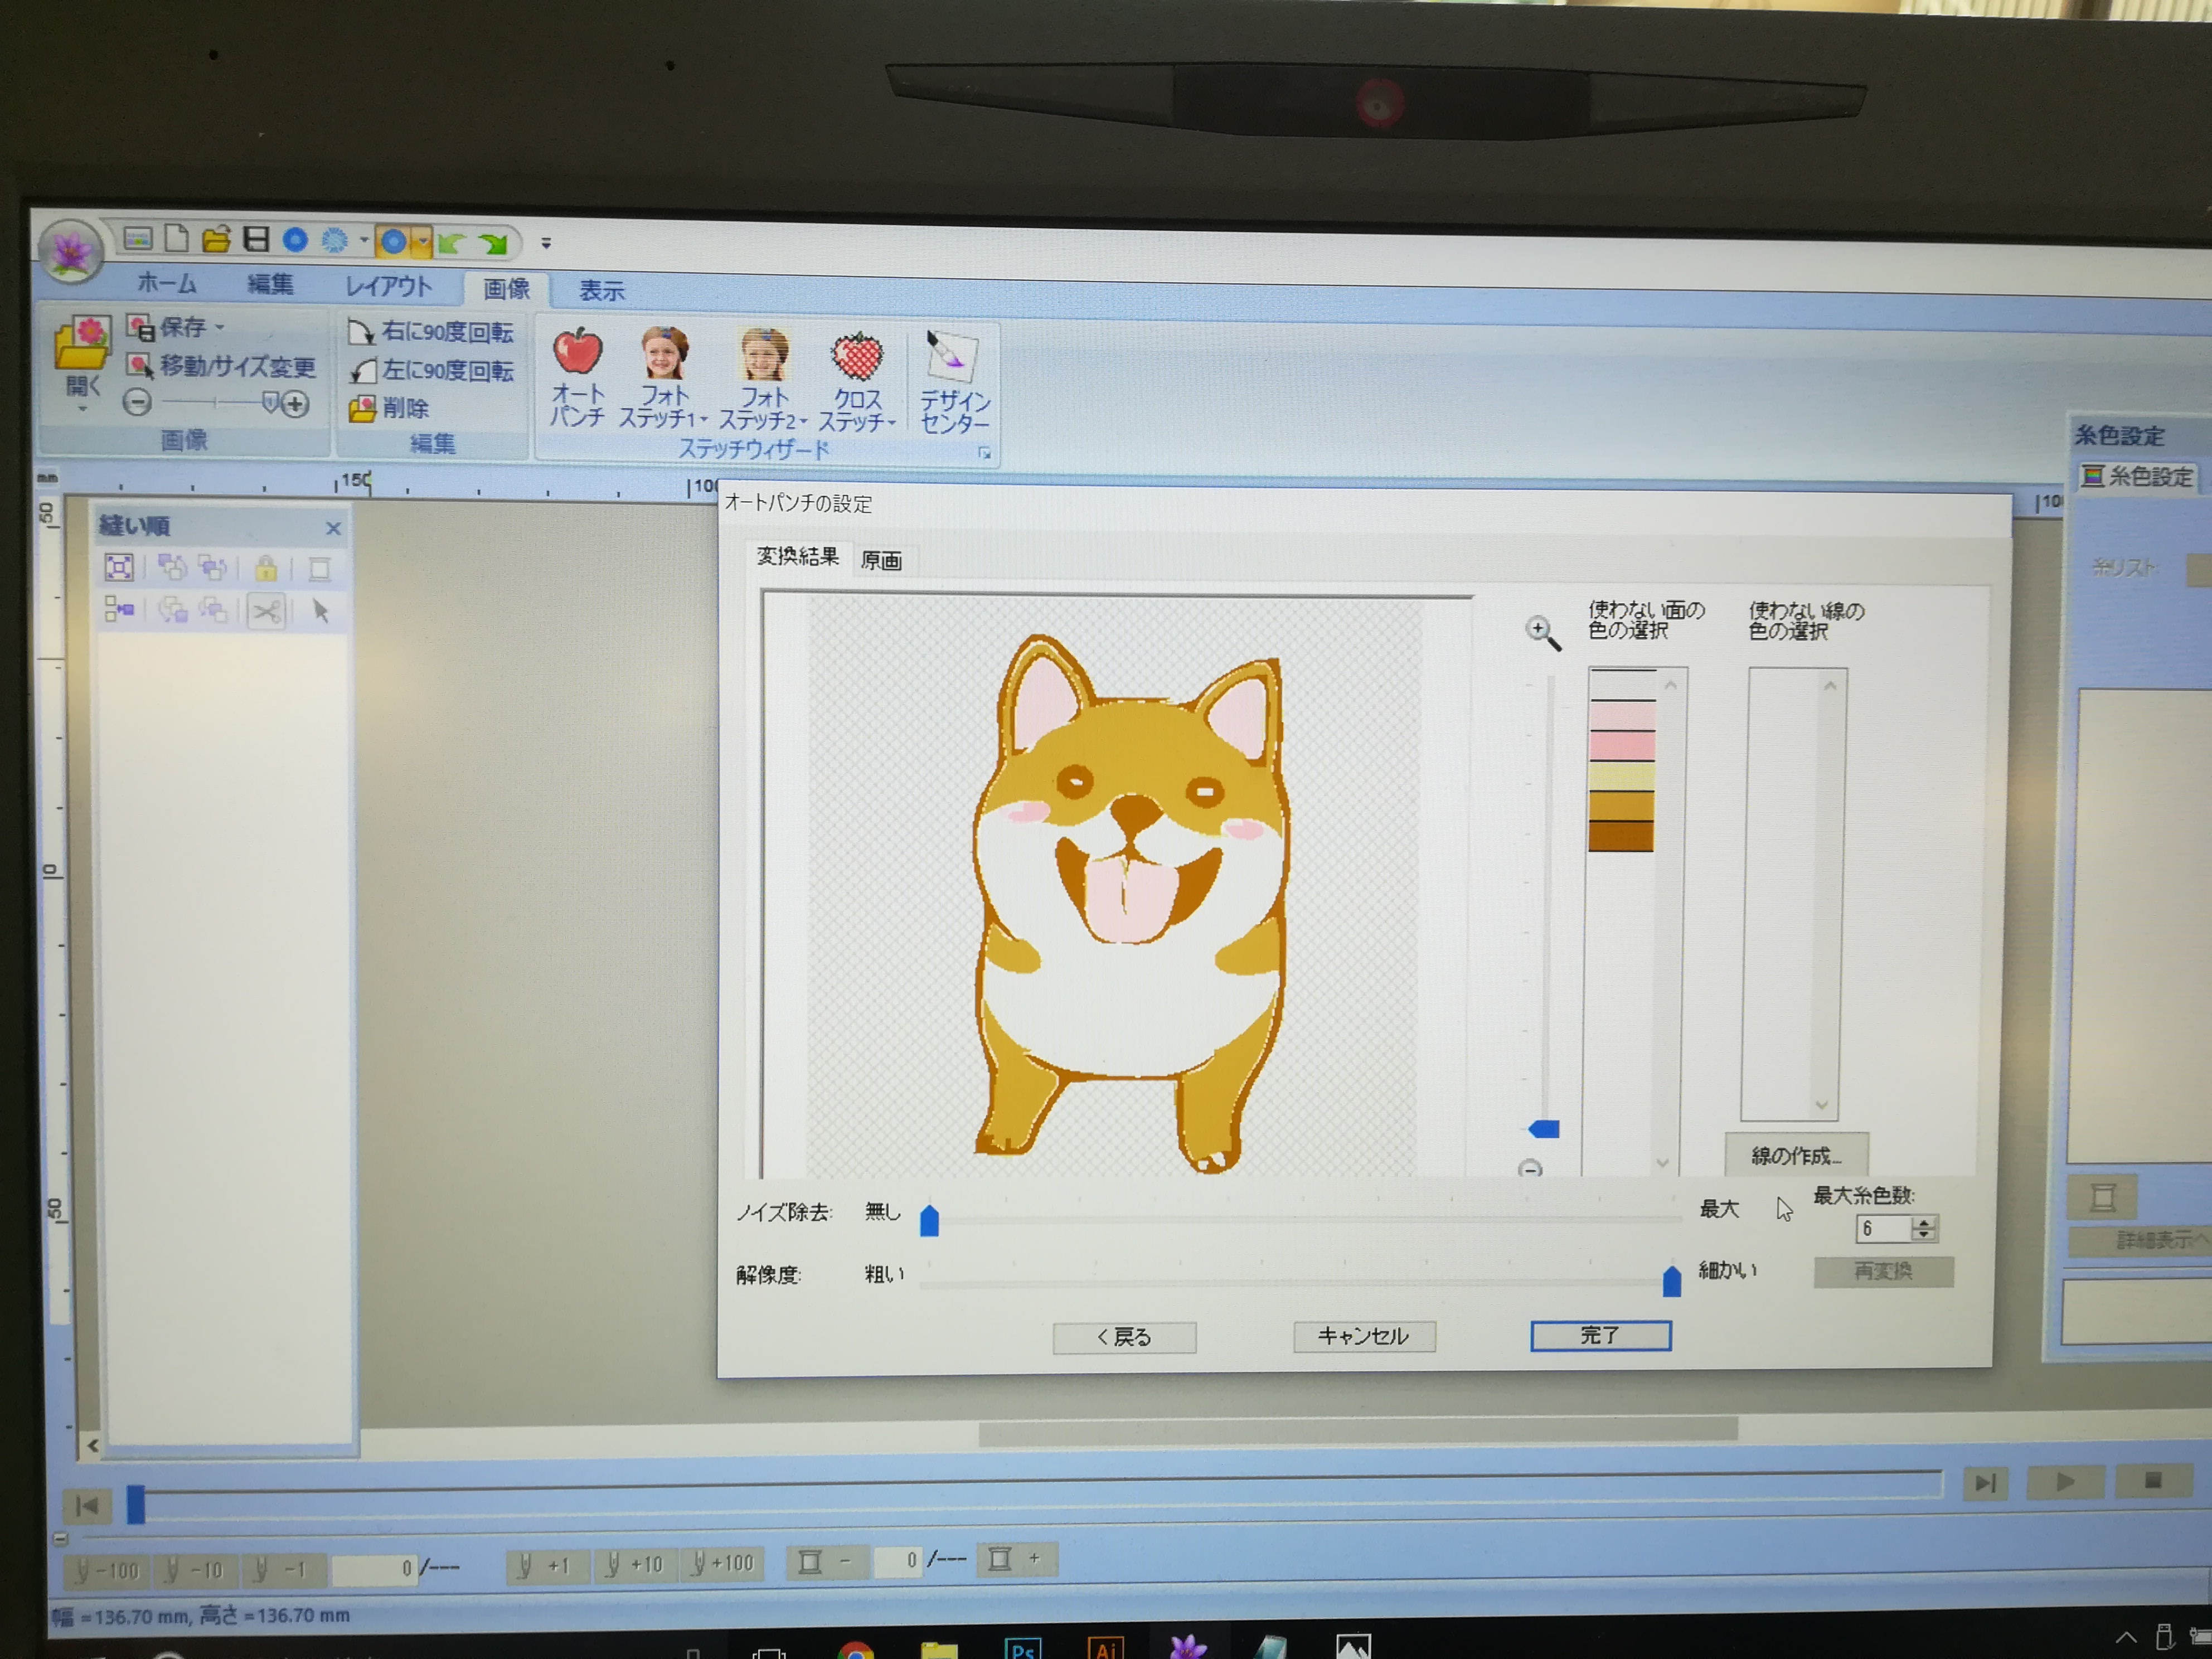This screenshot has width=2212, height=1659.
Task: Click the scissors icon in 縫い順 panel
Action: pos(266,610)
